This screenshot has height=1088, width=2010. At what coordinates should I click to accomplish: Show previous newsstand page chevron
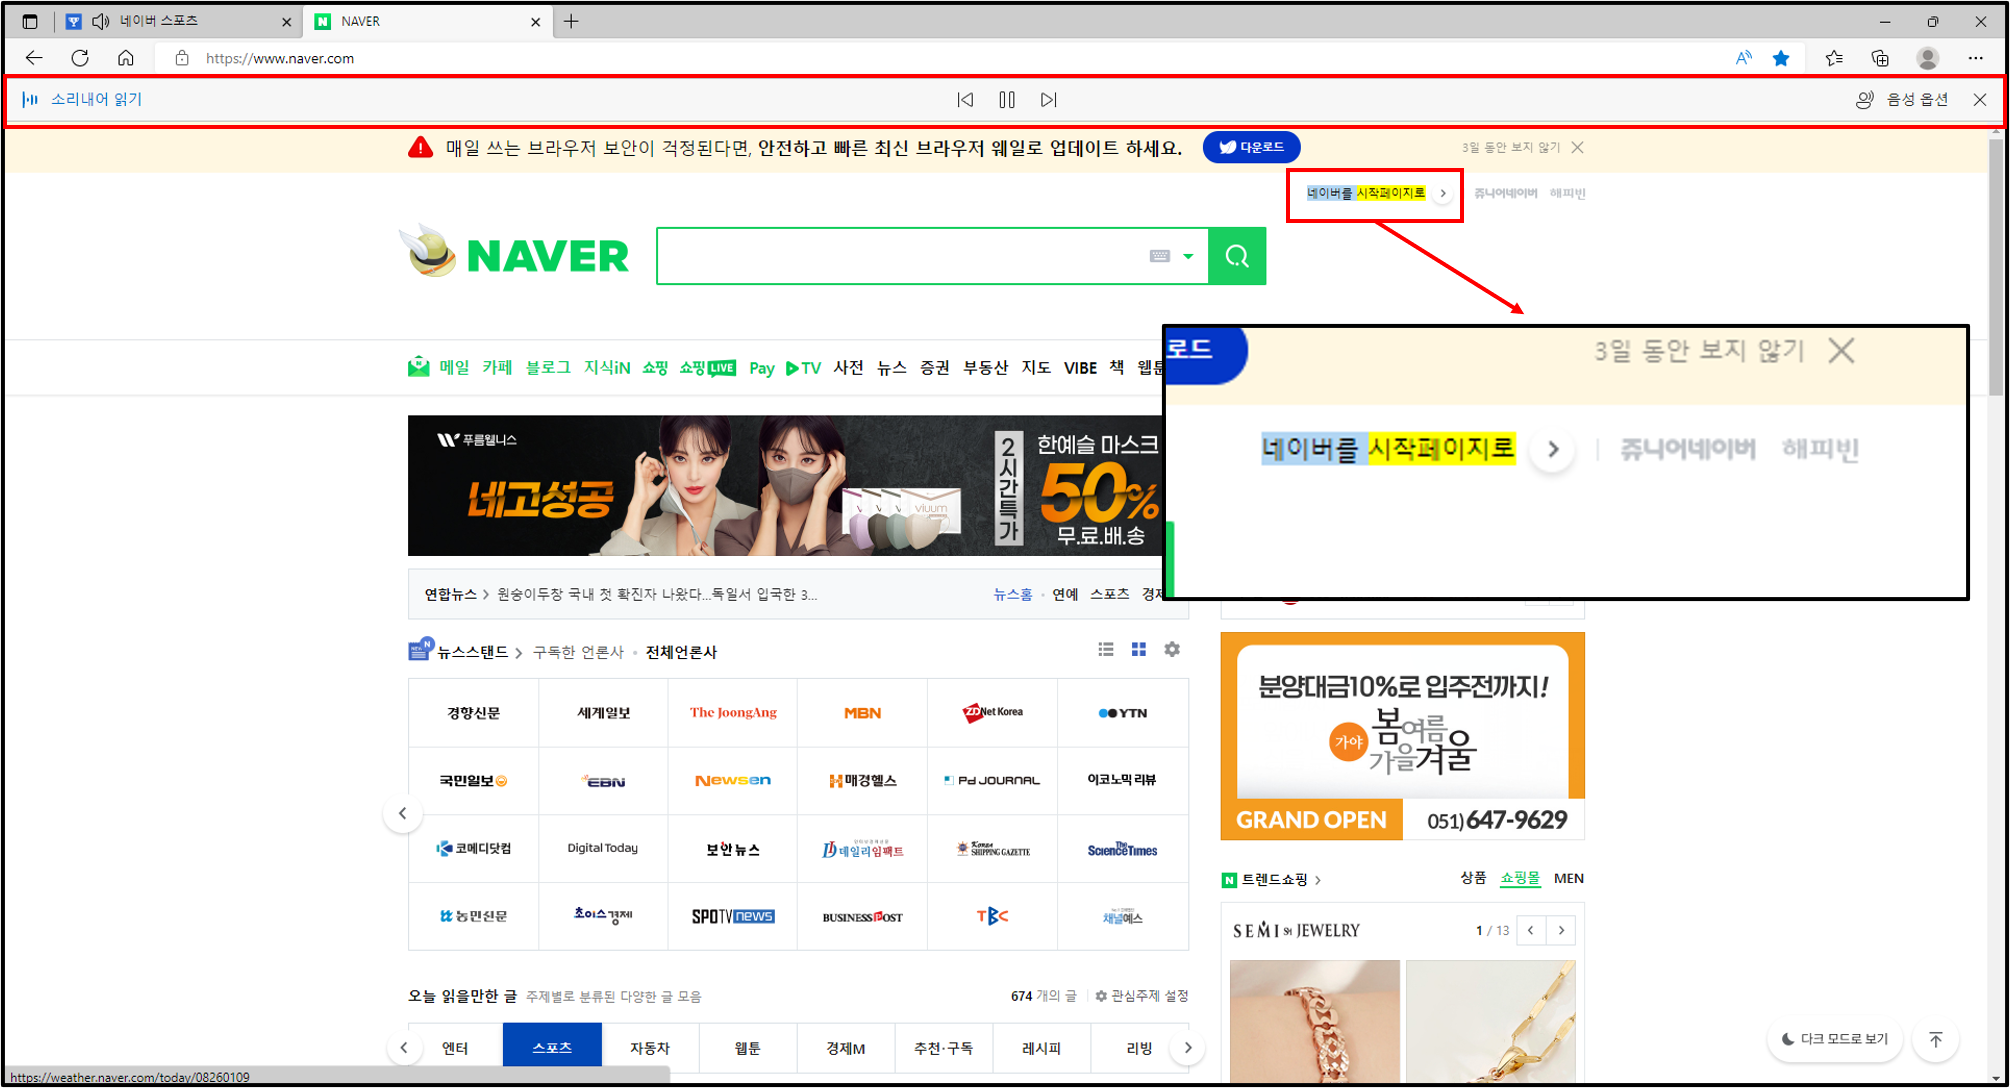[x=403, y=813]
